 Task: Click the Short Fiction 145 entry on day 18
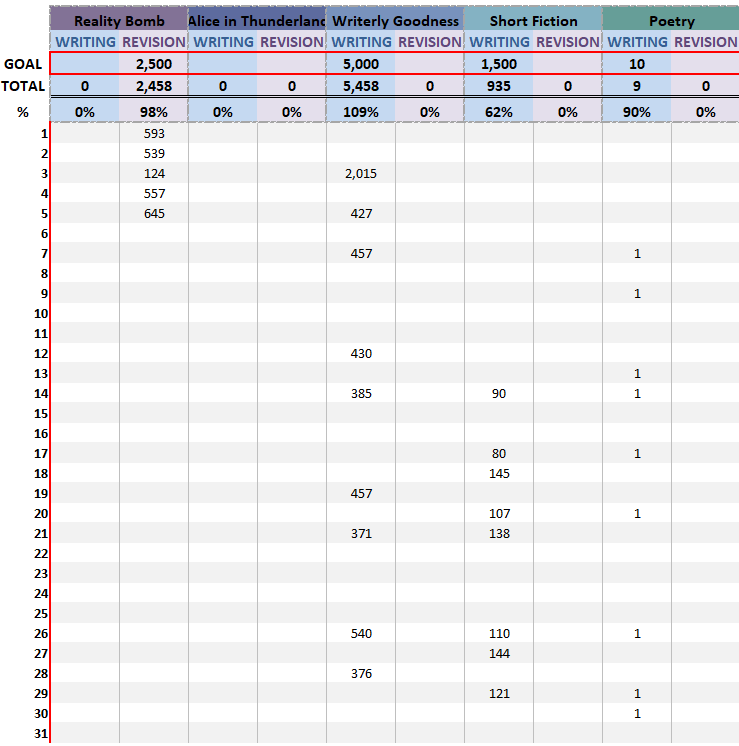499,474
